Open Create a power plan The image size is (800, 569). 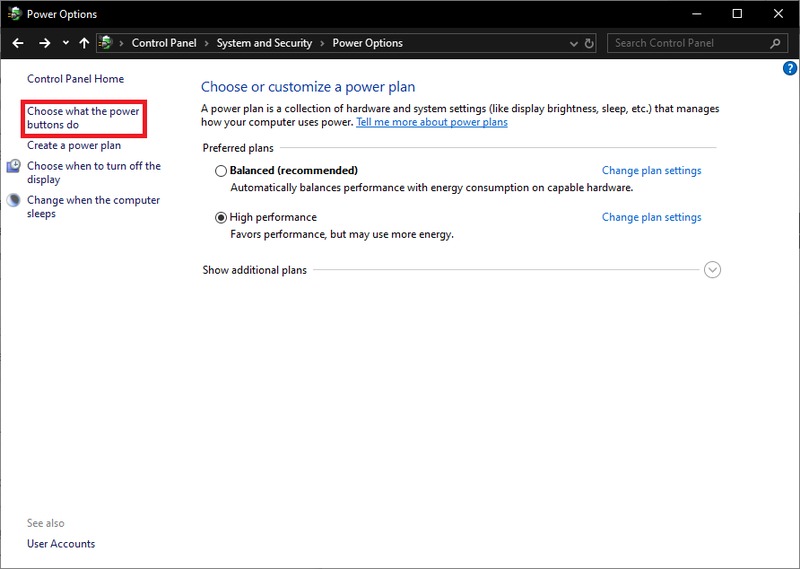click(x=74, y=145)
